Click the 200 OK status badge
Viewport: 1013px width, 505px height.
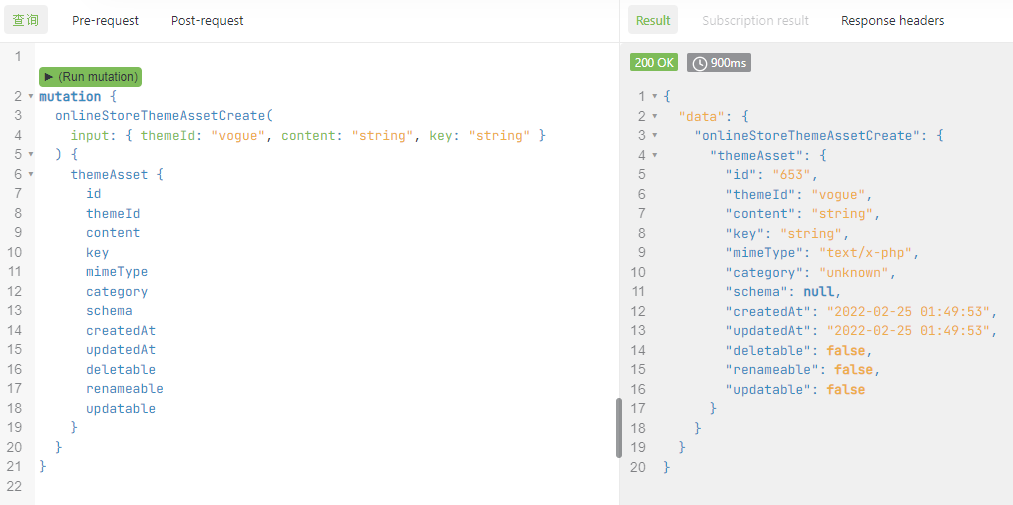[x=654, y=63]
